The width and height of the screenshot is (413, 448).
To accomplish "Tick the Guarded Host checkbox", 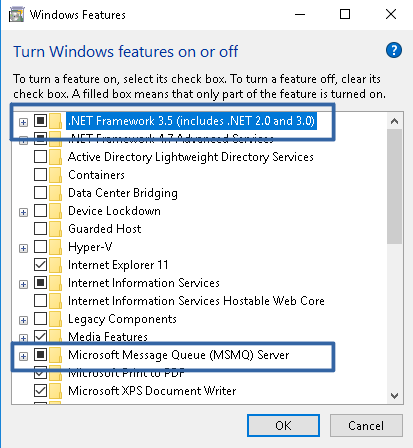I will click(40, 228).
